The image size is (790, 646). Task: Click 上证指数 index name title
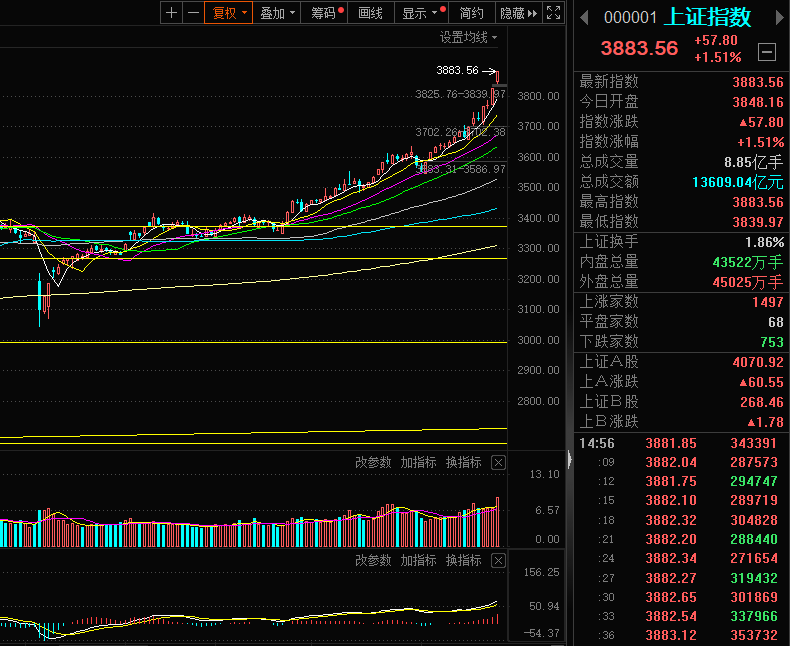click(x=707, y=18)
